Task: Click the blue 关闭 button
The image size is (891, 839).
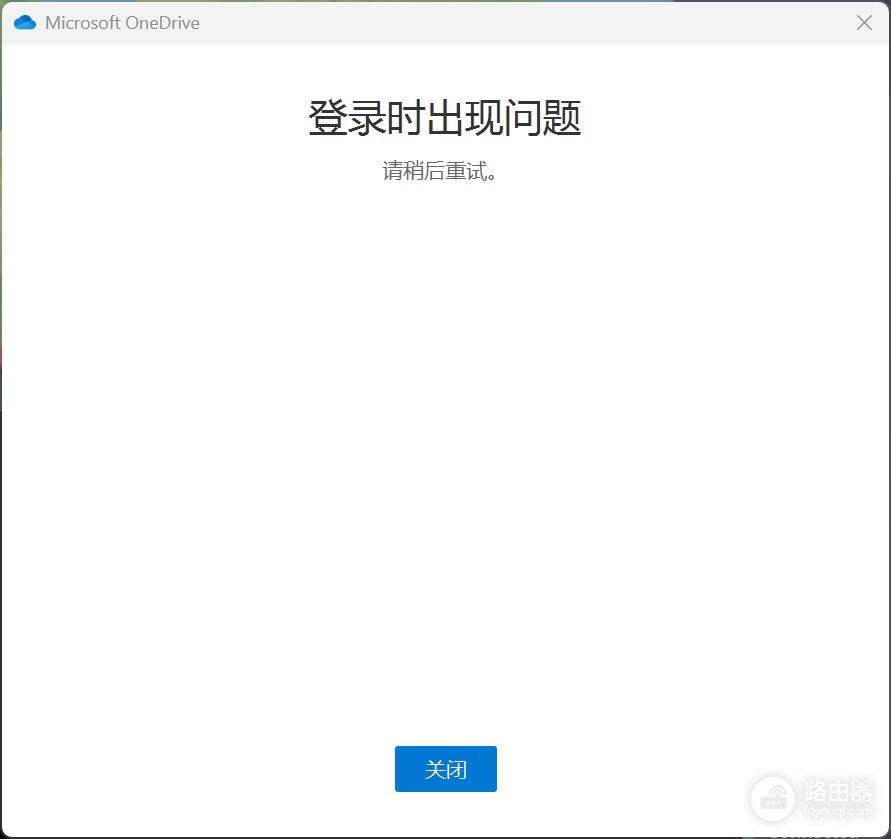Action: click(446, 769)
